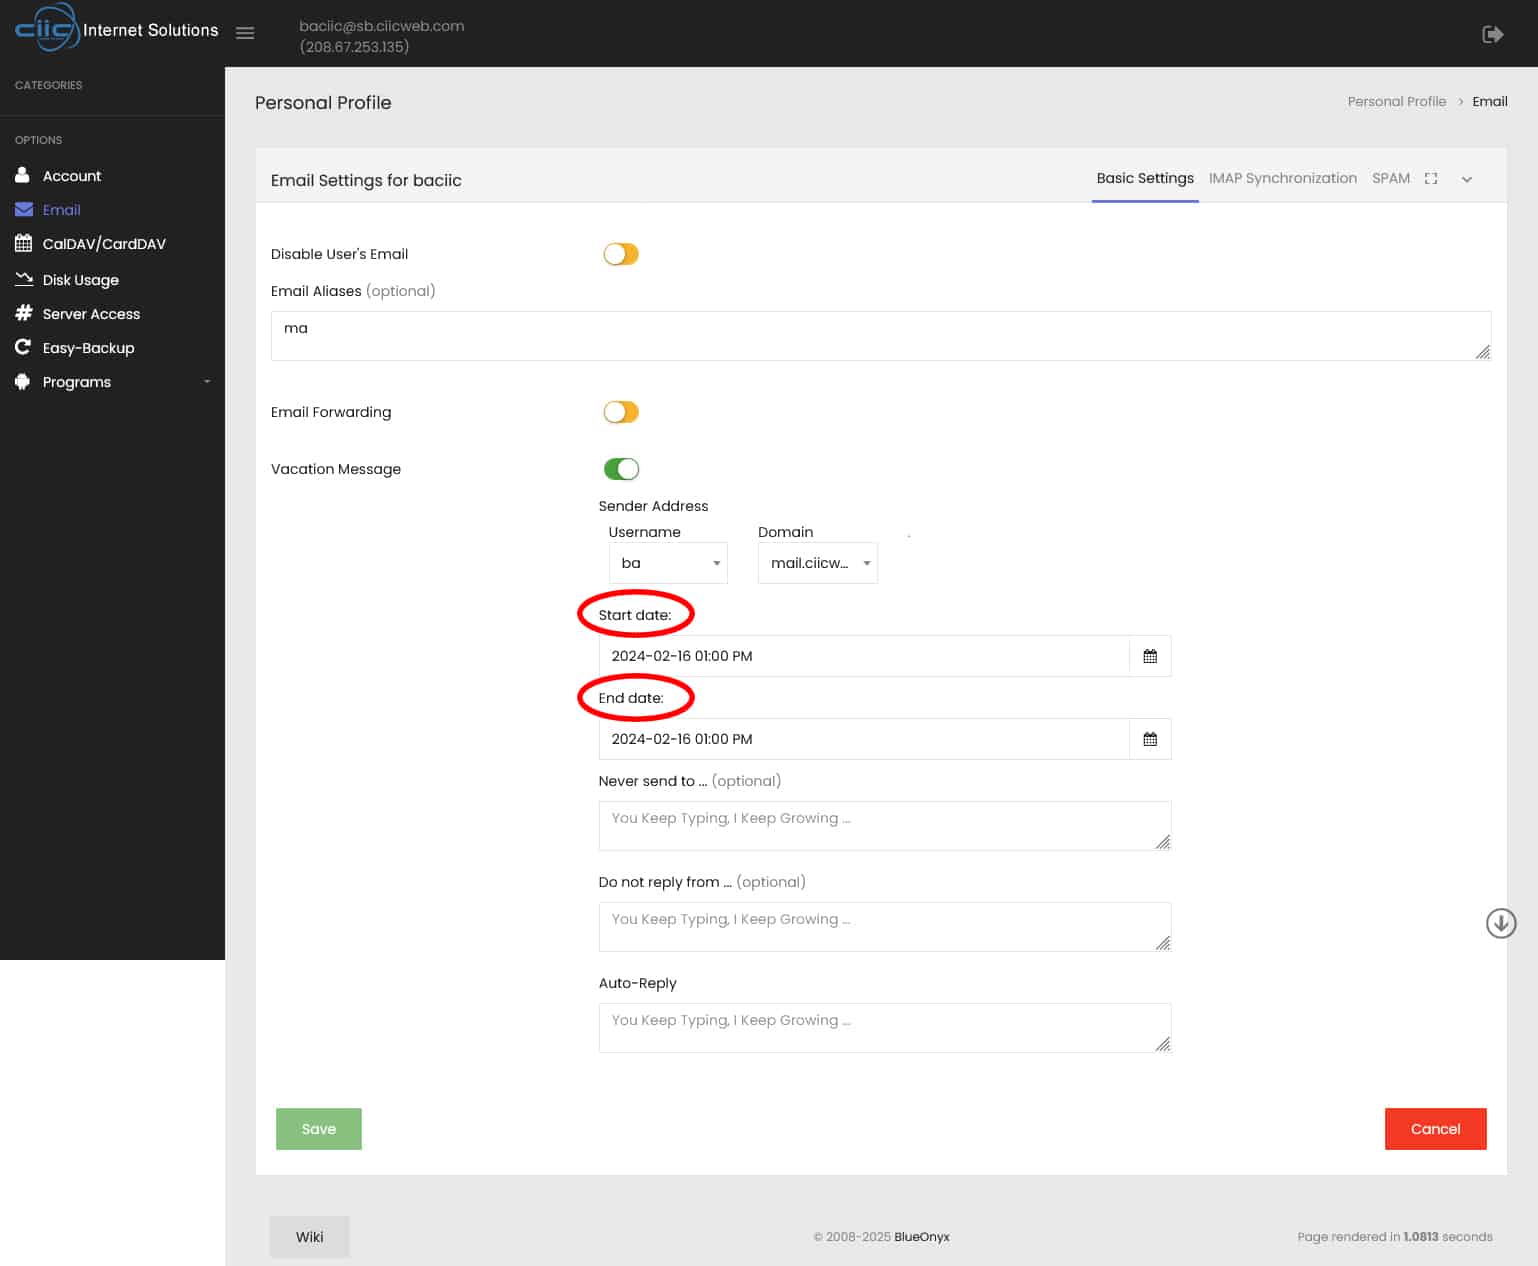The width and height of the screenshot is (1538, 1266).
Task: Click the CIIC Internet Solutions logo
Action: pyautogui.click(x=116, y=28)
